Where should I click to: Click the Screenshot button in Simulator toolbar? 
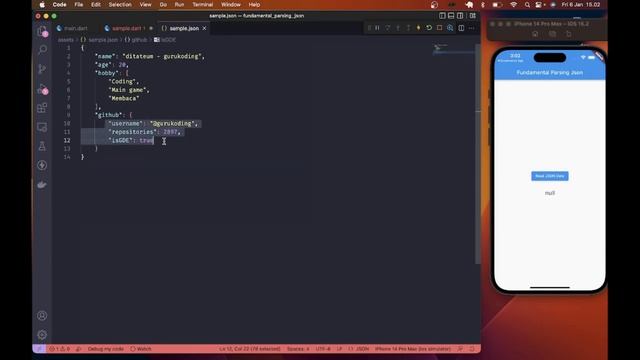[552, 34]
